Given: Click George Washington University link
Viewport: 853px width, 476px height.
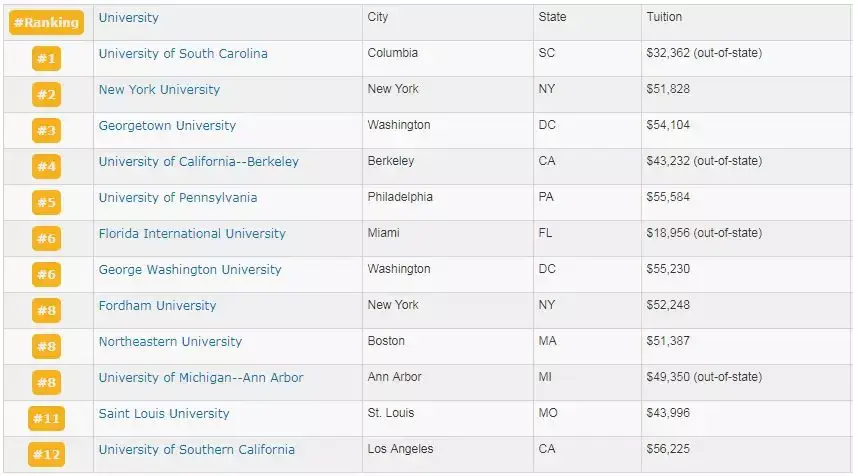Looking at the screenshot, I should click(190, 270).
